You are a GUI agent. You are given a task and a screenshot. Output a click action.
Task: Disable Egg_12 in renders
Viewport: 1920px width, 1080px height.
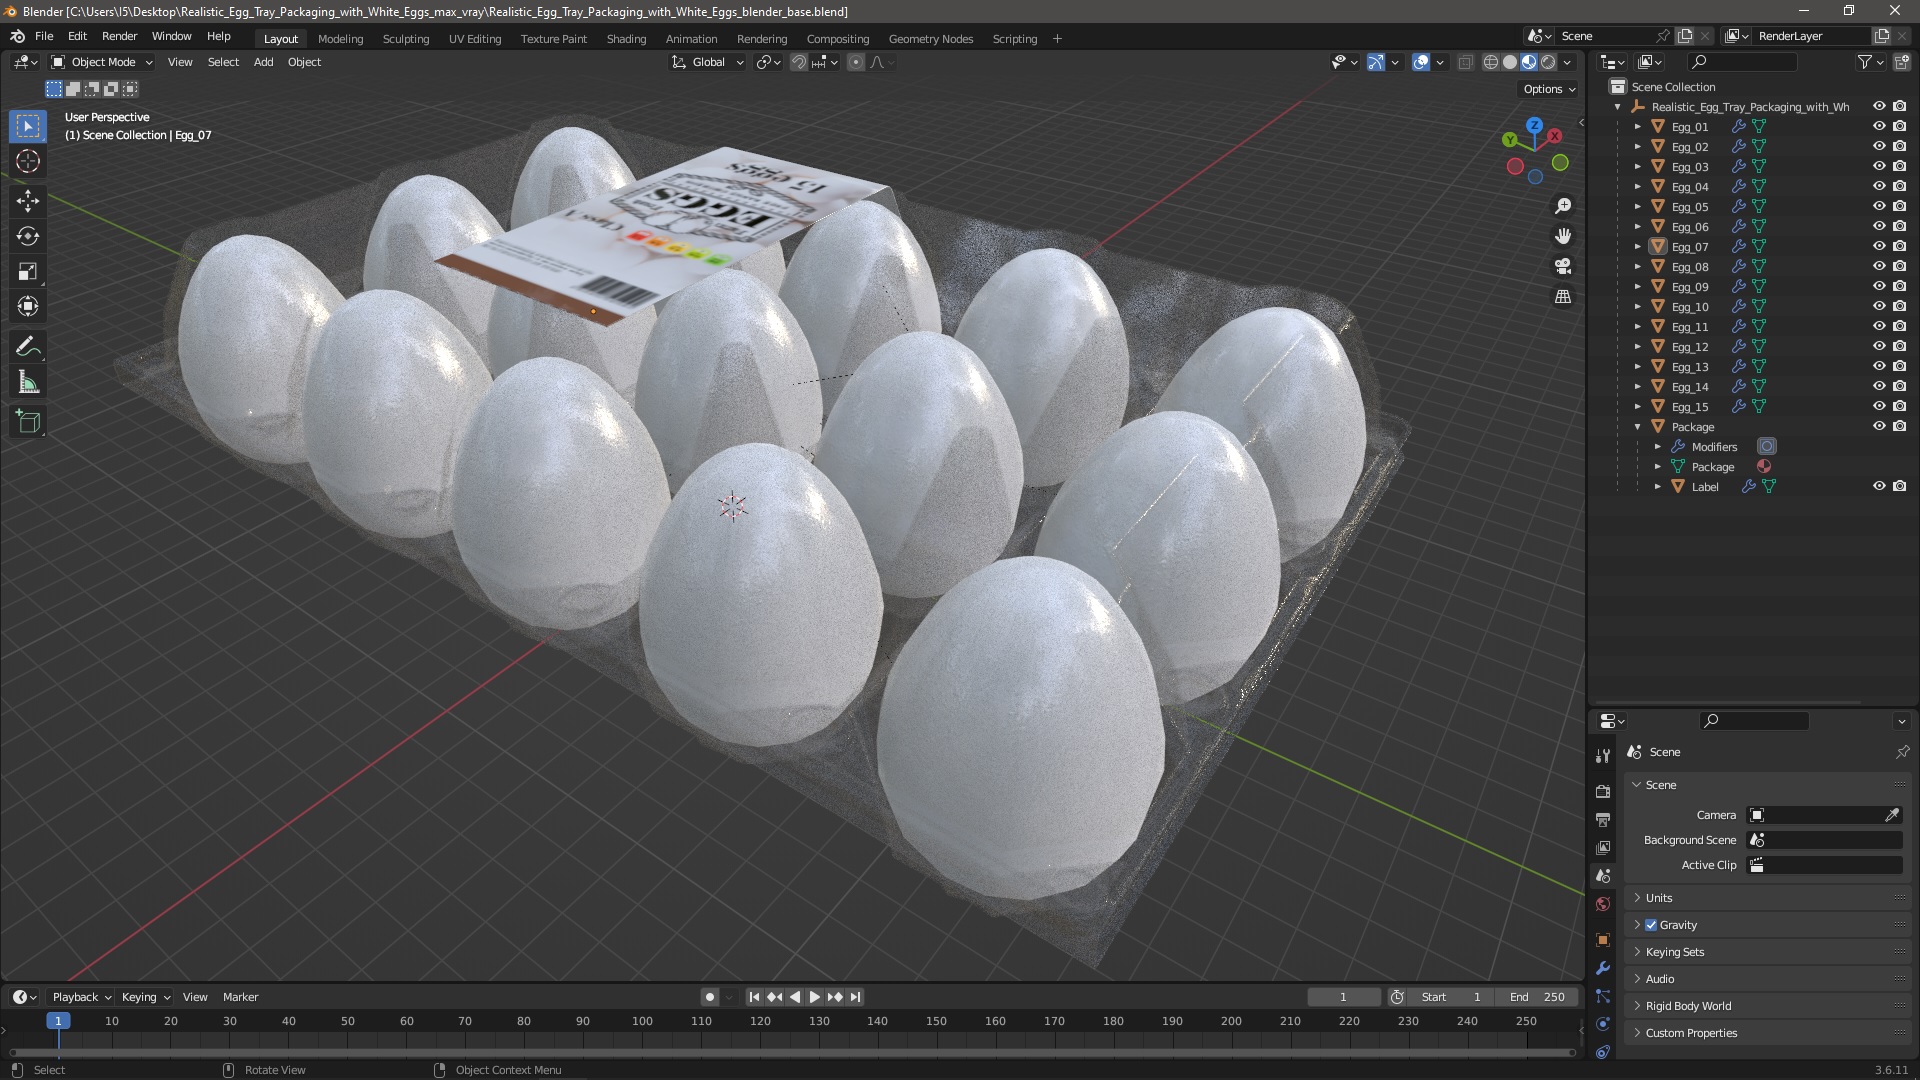1899,346
